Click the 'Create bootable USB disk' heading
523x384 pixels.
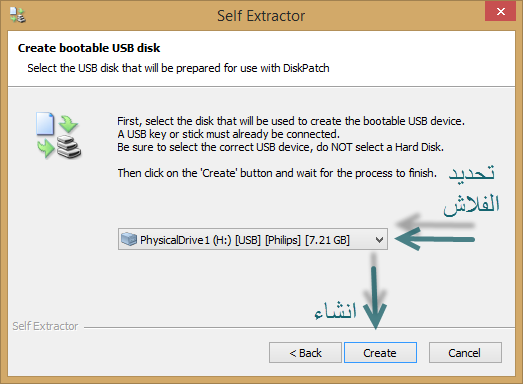89,48
